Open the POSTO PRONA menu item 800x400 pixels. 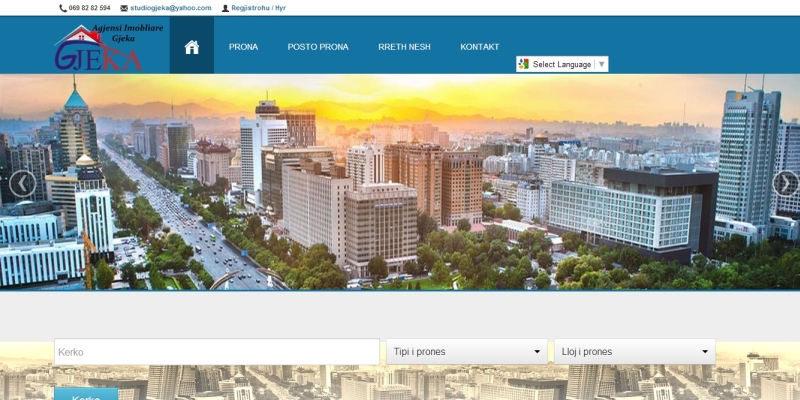coord(318,47)
